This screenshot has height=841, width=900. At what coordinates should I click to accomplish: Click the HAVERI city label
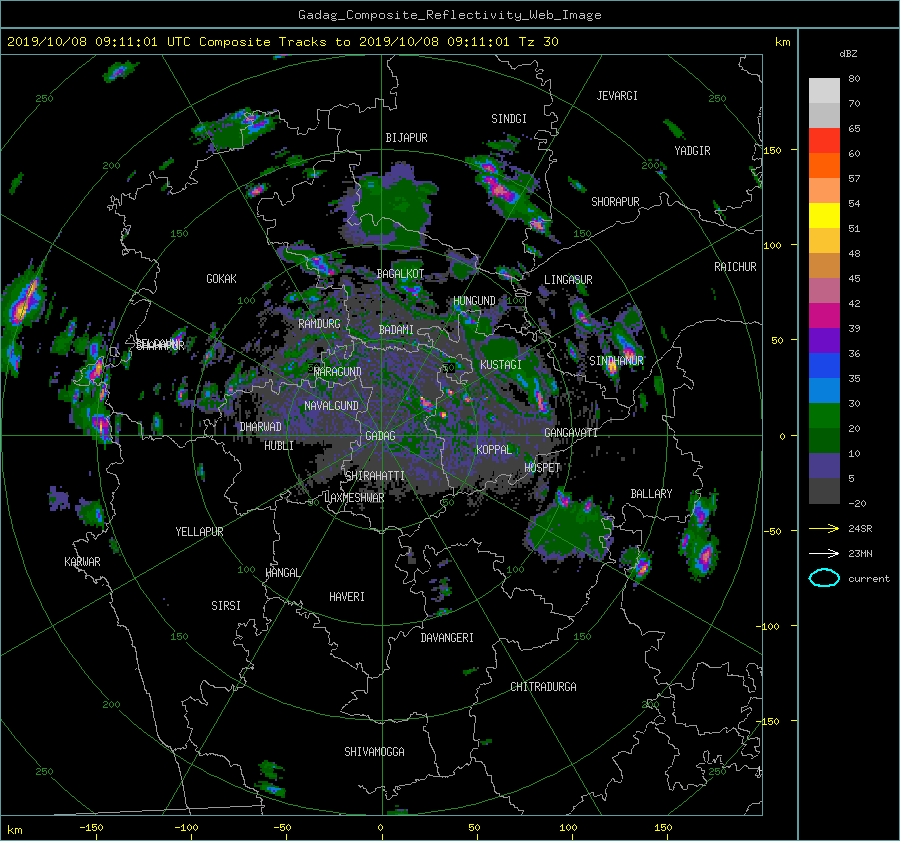(347, 597)
